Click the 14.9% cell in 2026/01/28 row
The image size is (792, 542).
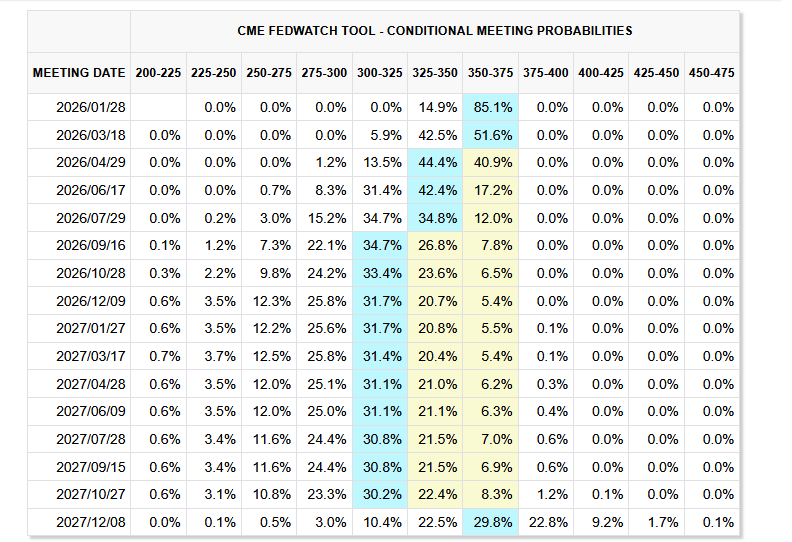click(436, 107)
